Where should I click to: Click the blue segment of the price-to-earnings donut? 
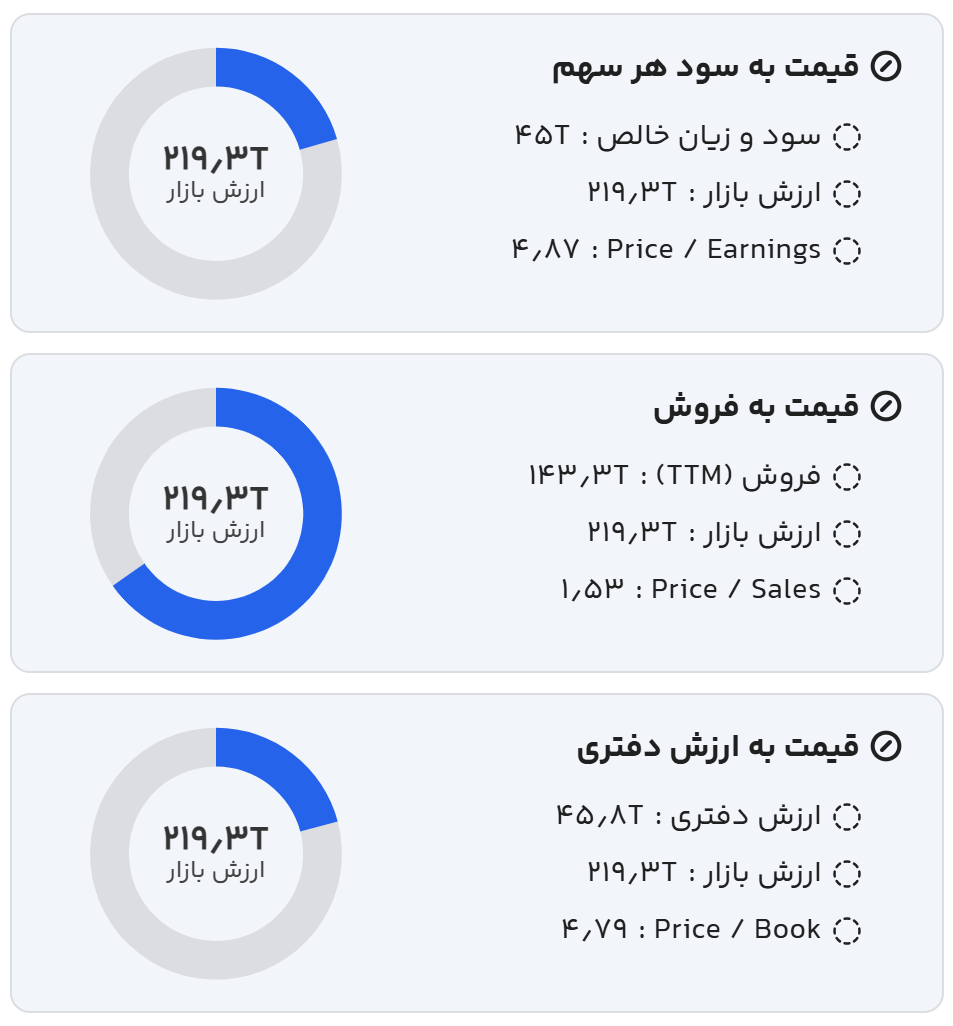(x=282, y=89)
